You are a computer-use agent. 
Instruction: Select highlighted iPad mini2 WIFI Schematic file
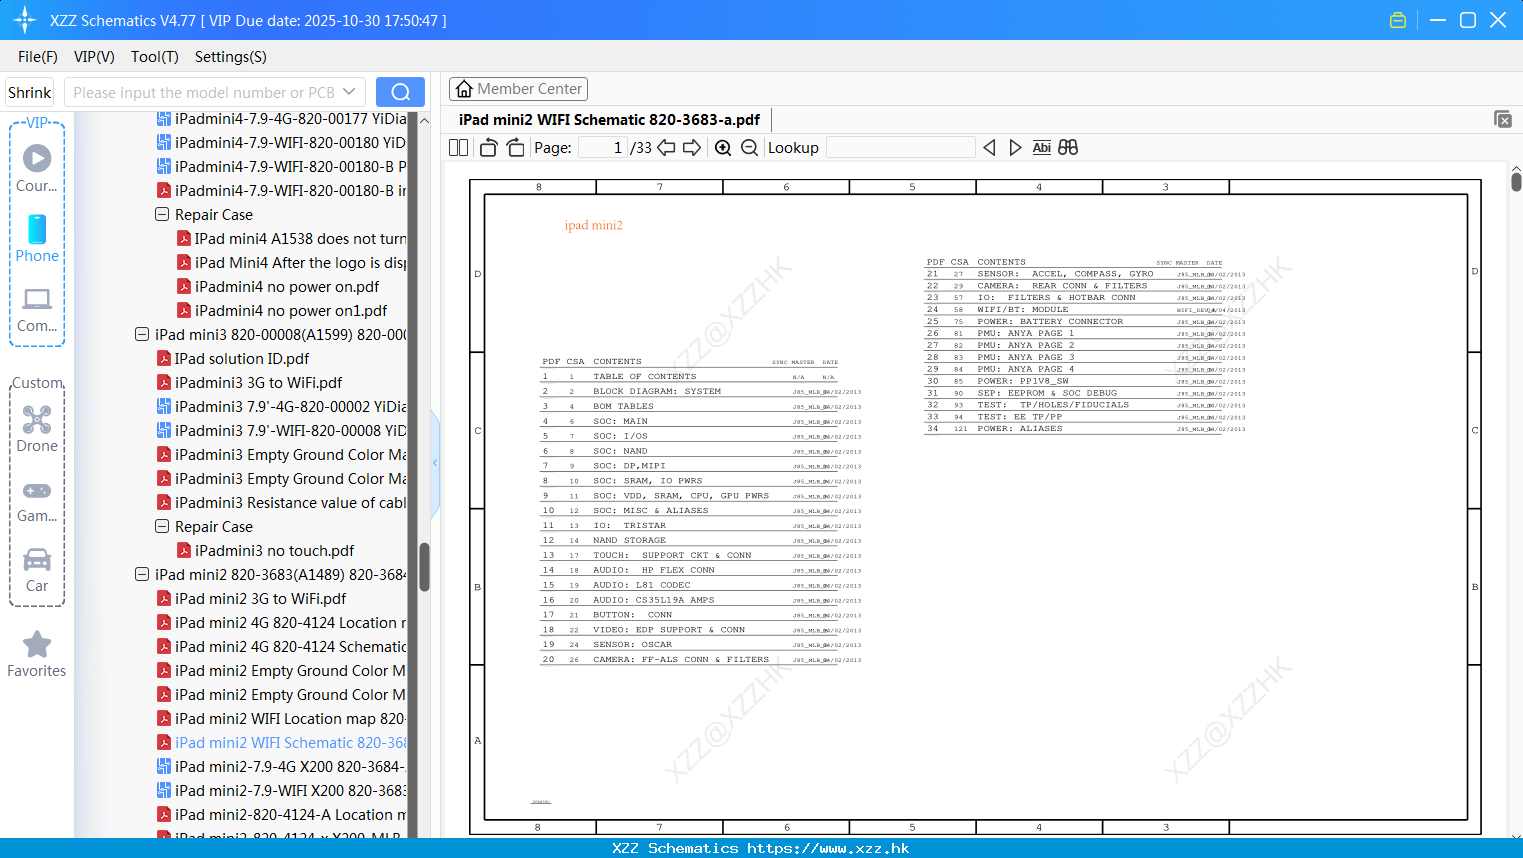[x=281, y=743]
